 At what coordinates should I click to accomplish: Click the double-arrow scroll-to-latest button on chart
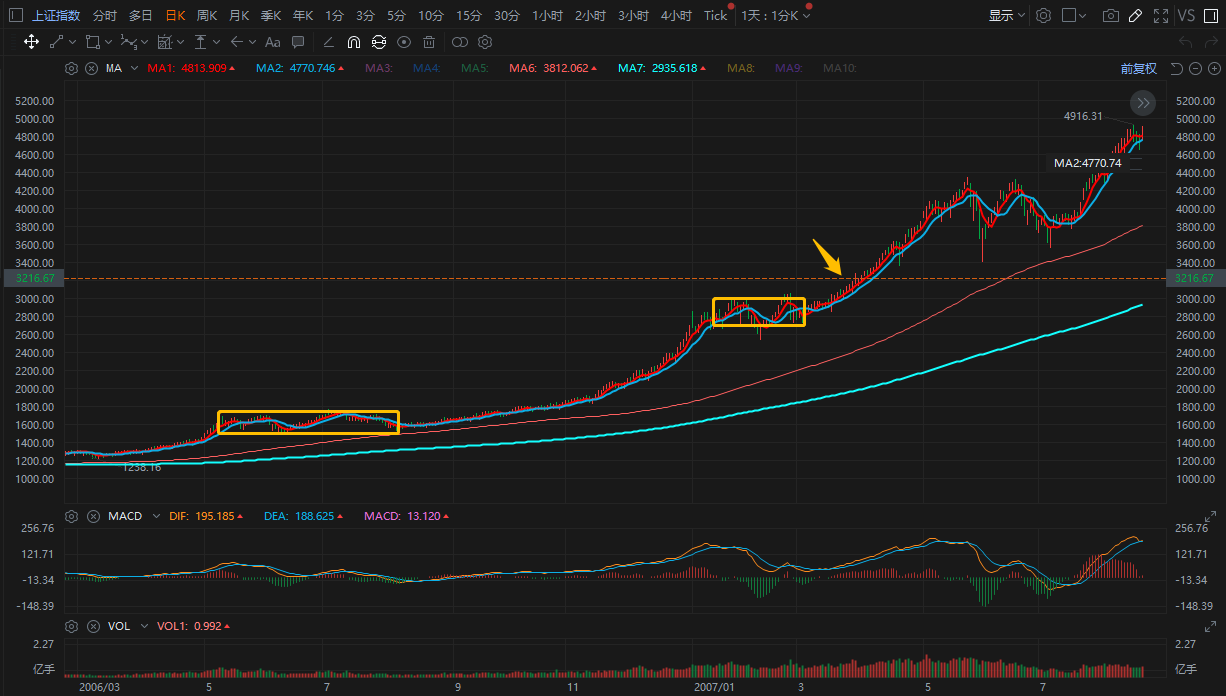(x=1143, y=103)
